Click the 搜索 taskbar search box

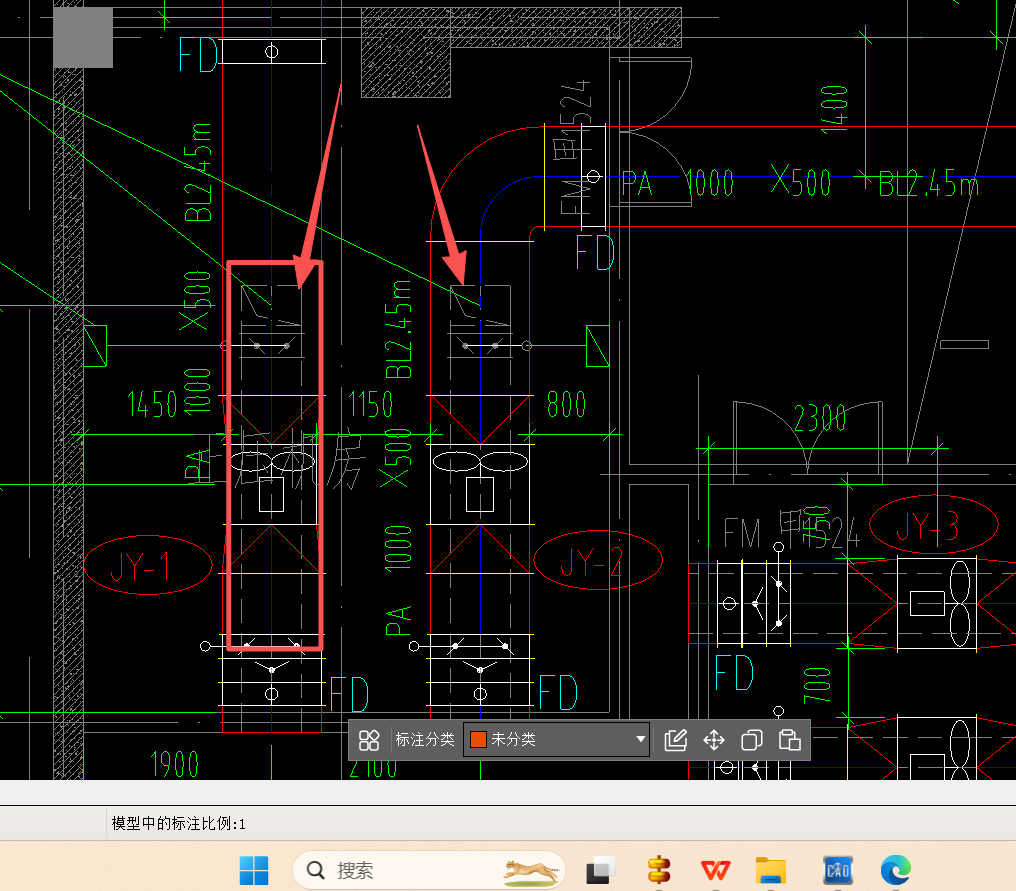(x=429, y=870)
